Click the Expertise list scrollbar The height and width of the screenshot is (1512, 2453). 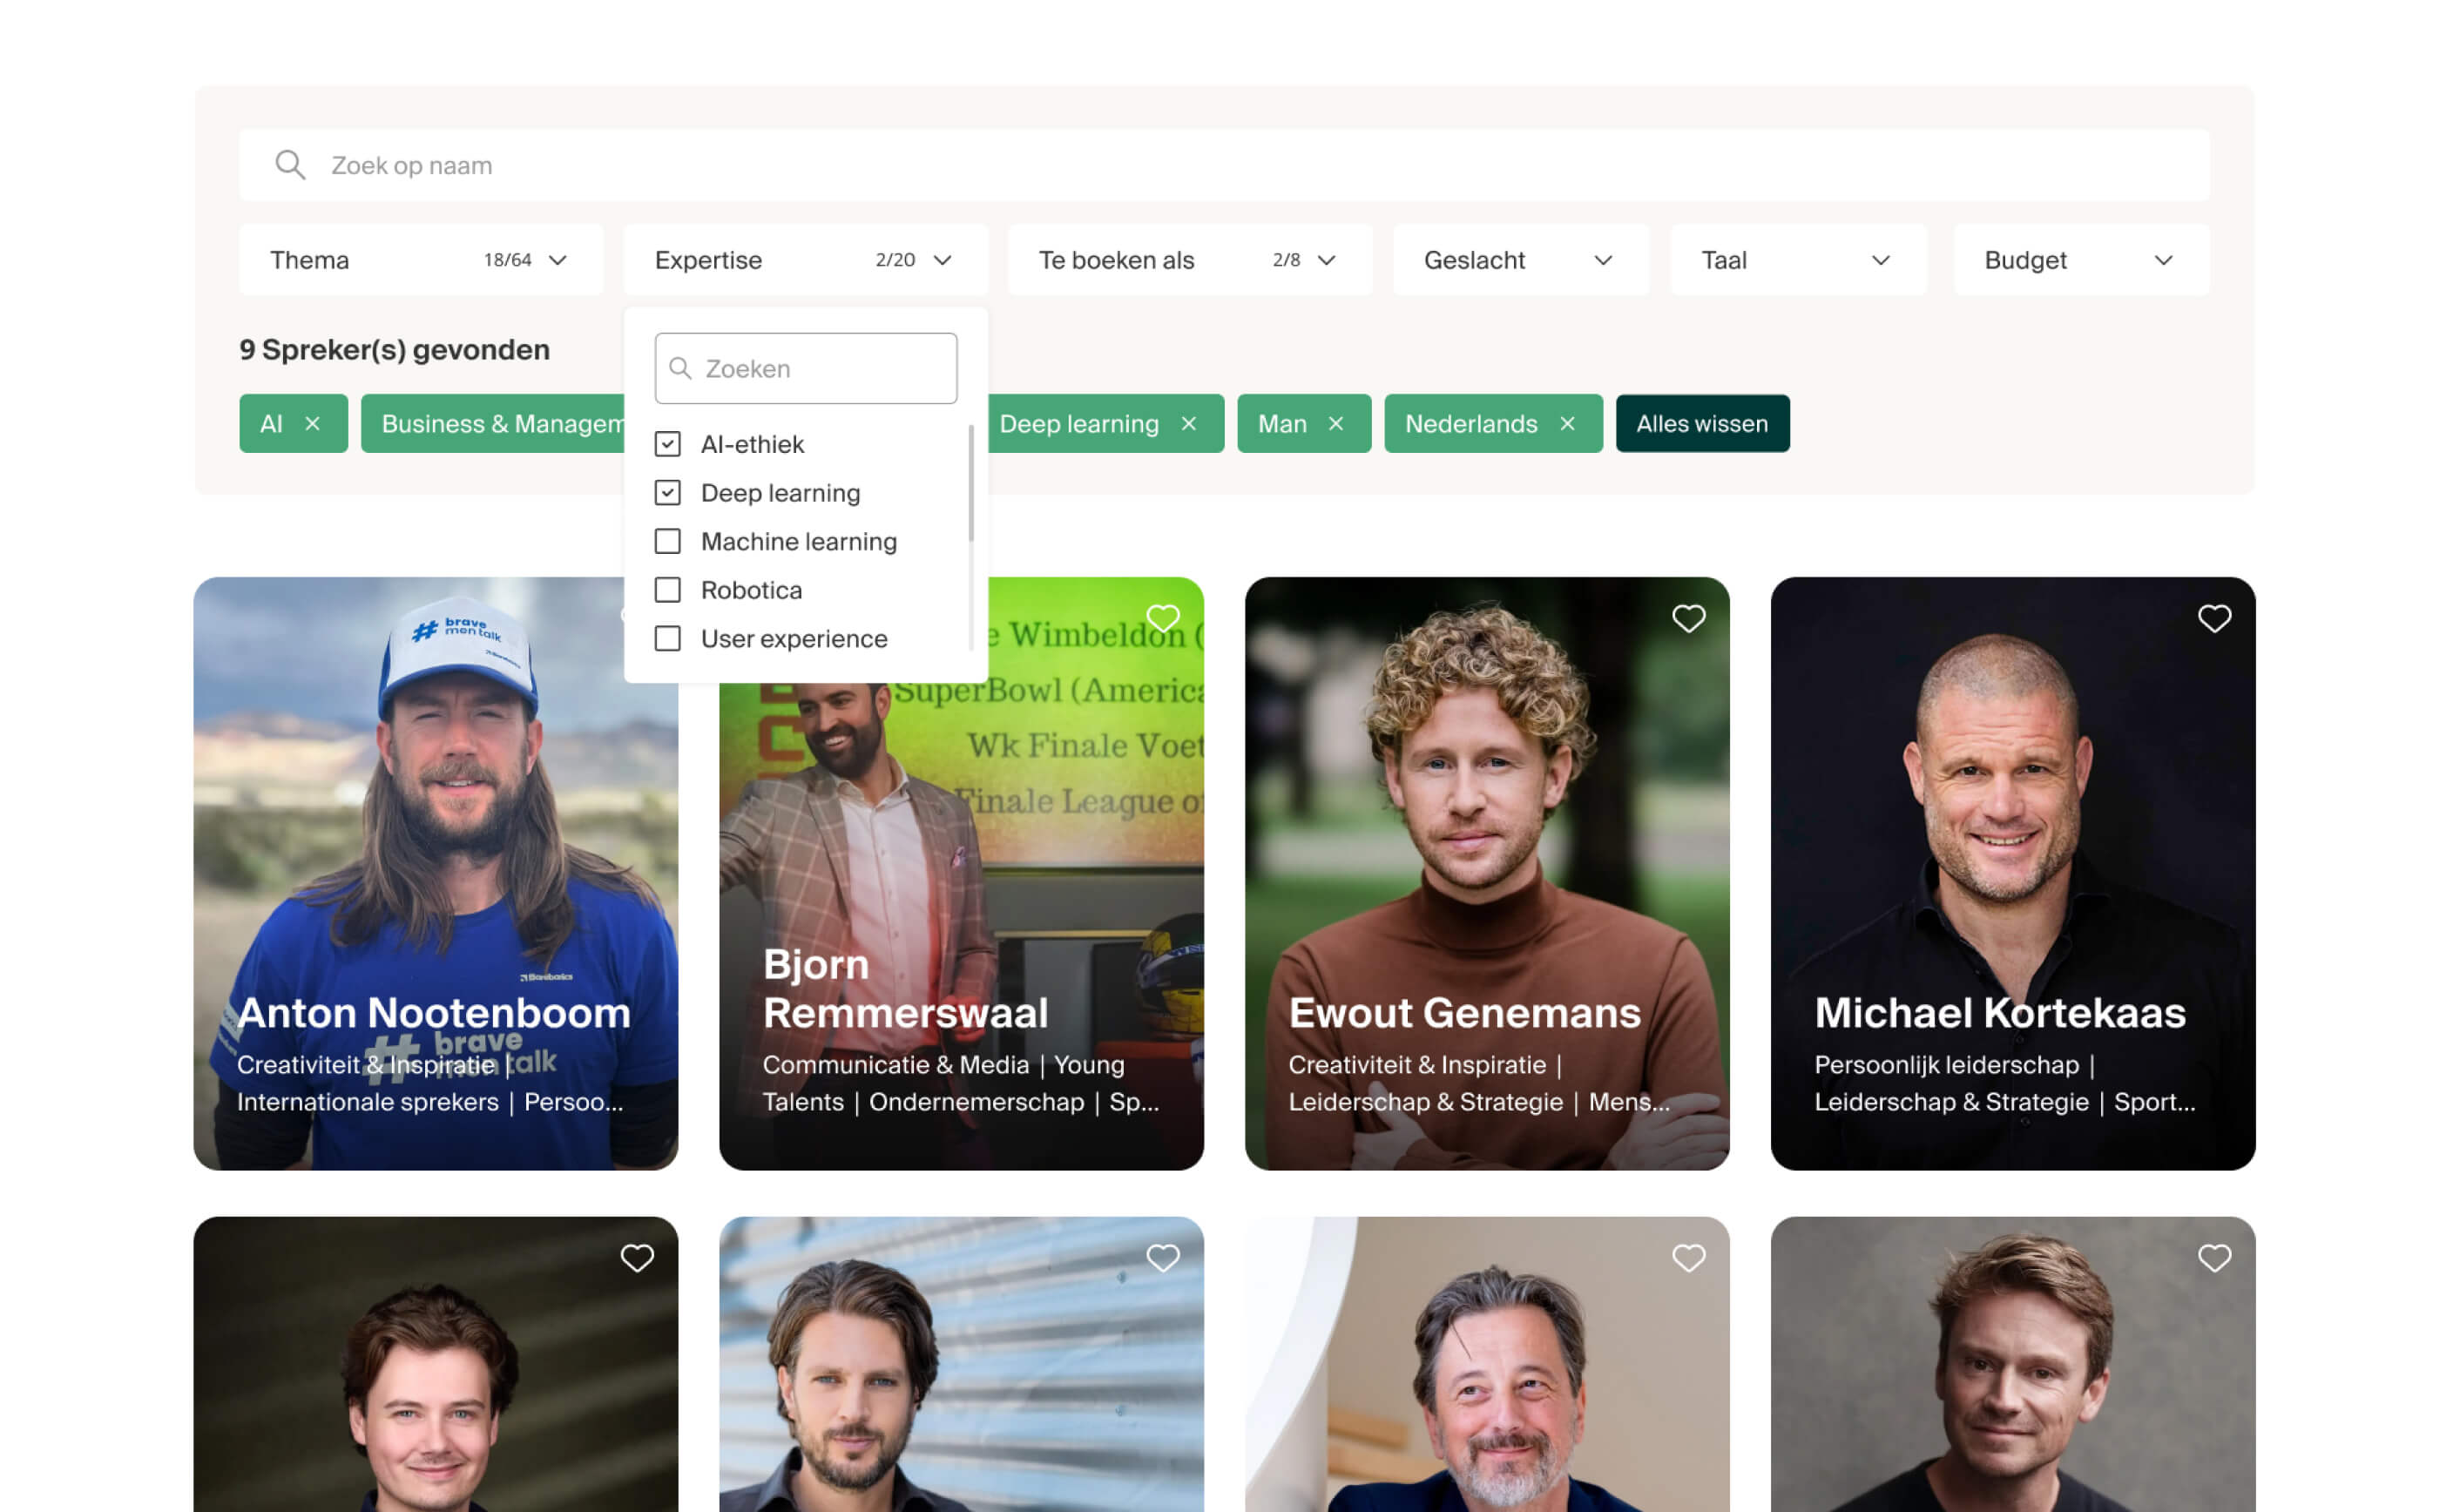(970, 485)
